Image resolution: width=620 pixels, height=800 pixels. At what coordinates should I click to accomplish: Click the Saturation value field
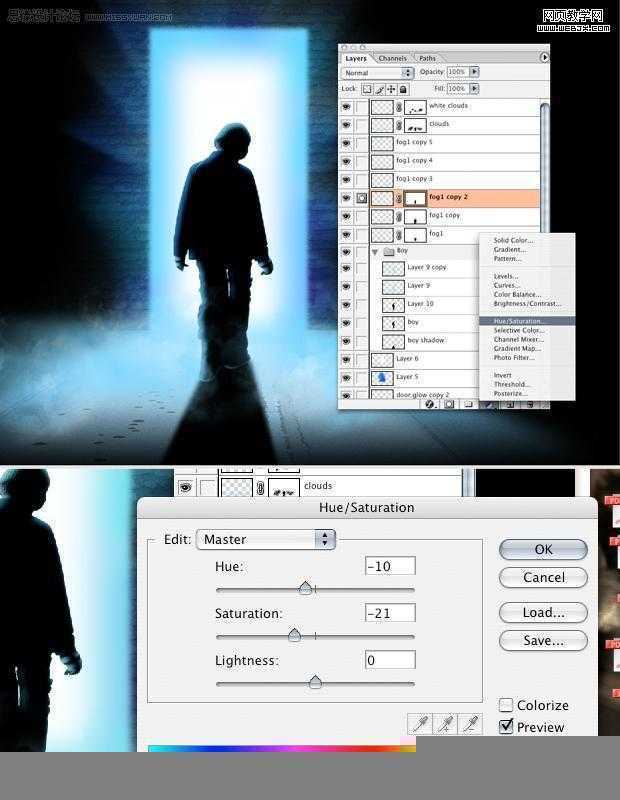pyautogui.click(x=390, y=613)
